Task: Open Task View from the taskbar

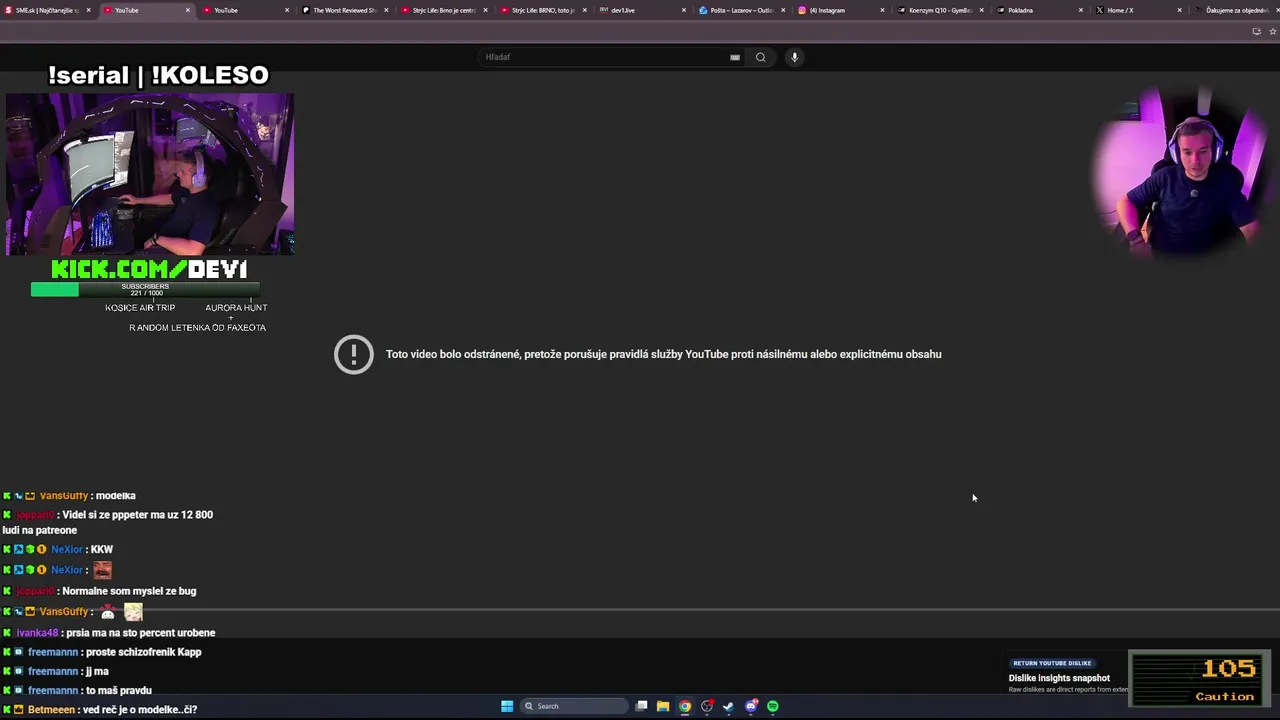Action: tap(641, 706)
